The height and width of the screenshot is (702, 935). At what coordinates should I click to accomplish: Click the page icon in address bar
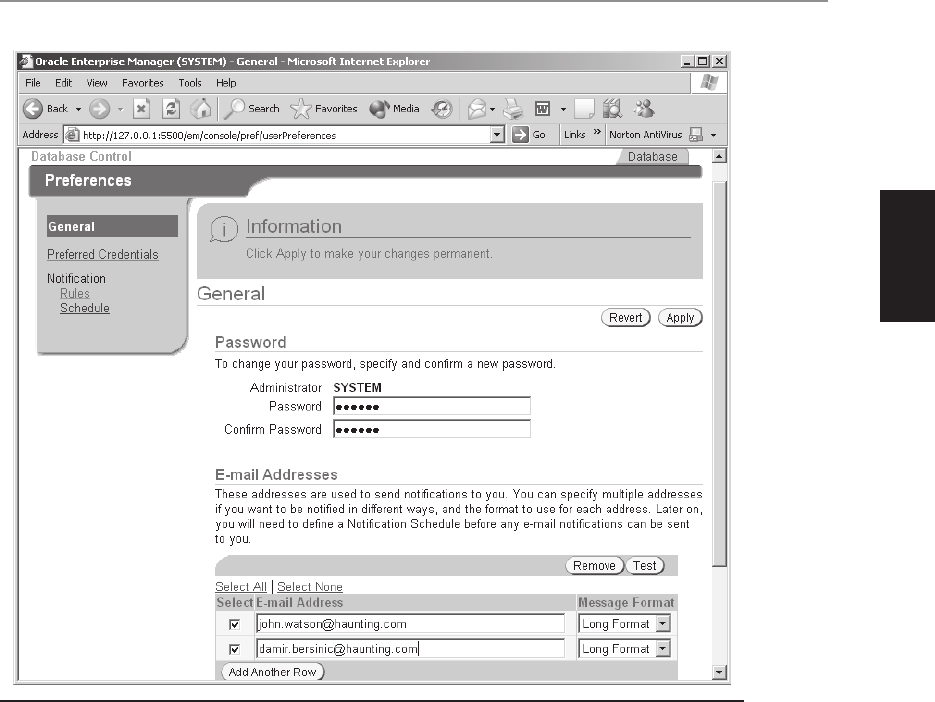pos(72,135)
